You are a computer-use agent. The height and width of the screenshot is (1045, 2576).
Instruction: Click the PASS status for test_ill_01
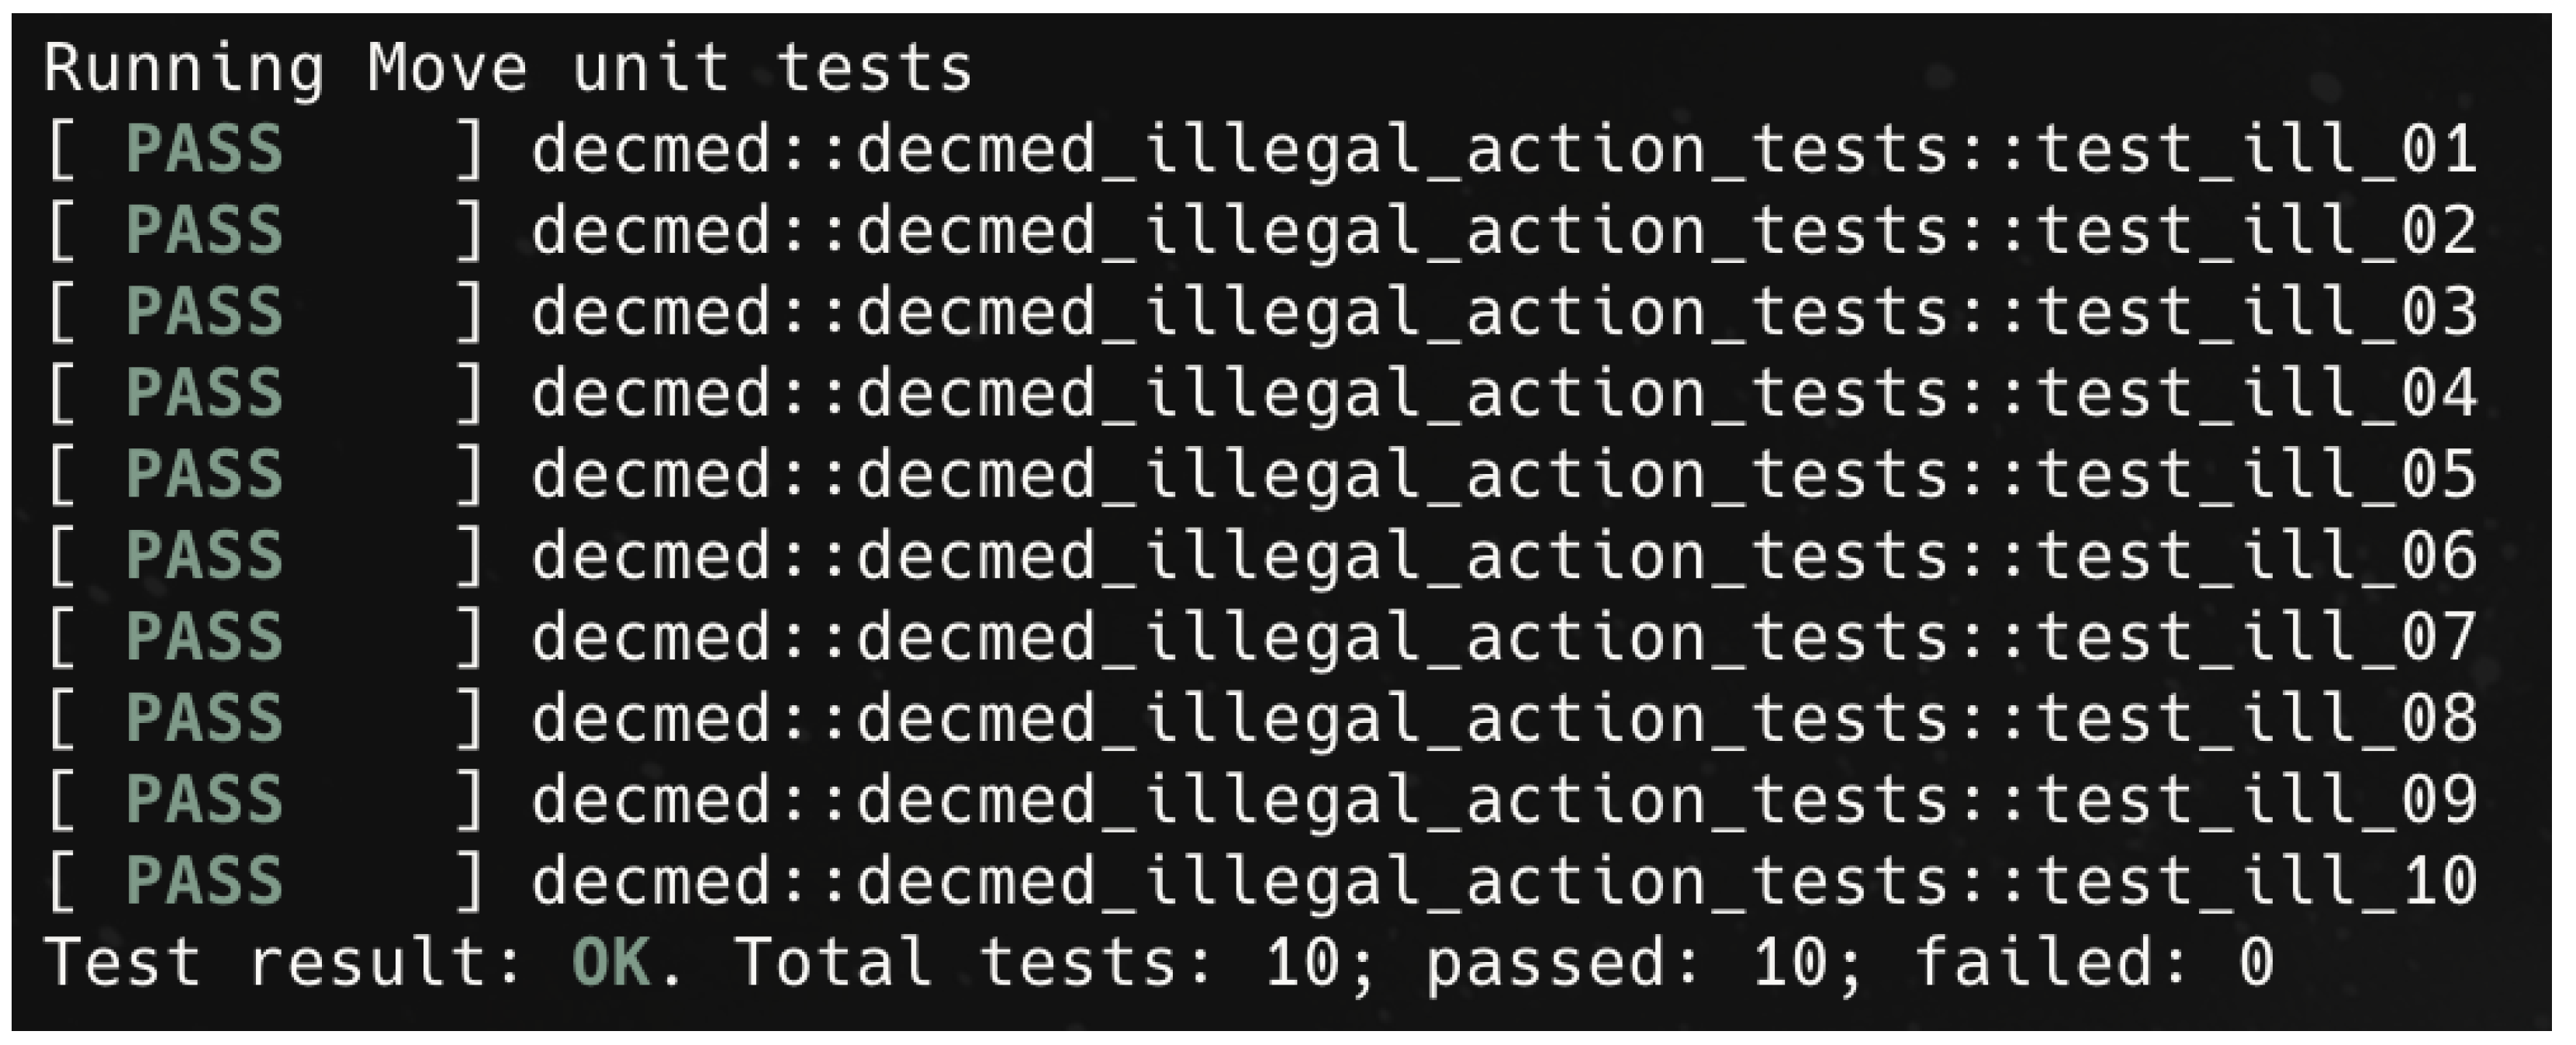pos(205,150)
